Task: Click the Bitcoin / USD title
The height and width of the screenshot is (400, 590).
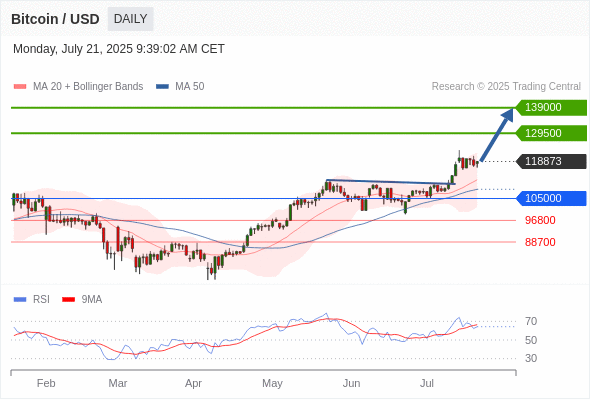Action: [x=55, y=19]
